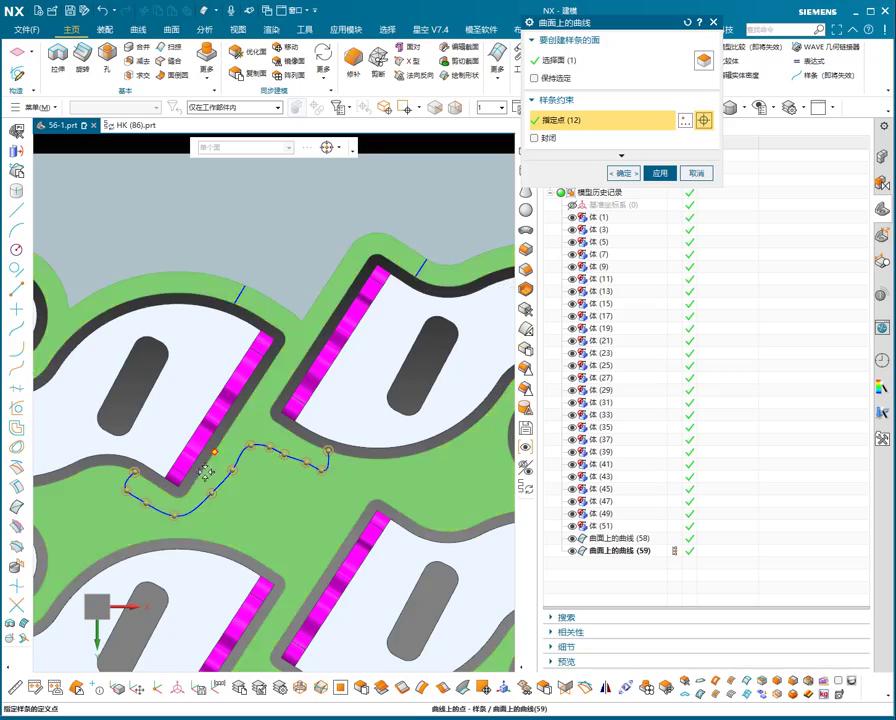Click the 修补 (Patch) surface icon
The width and height of the screenshot is (896, 720).
click(353, 56)
